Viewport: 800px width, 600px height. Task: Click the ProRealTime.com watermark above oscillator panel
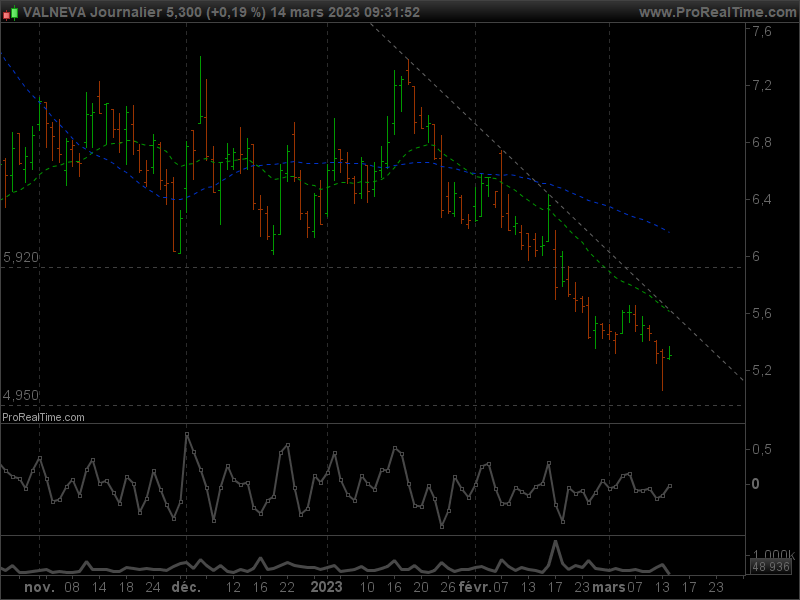(x=43, y=417)
